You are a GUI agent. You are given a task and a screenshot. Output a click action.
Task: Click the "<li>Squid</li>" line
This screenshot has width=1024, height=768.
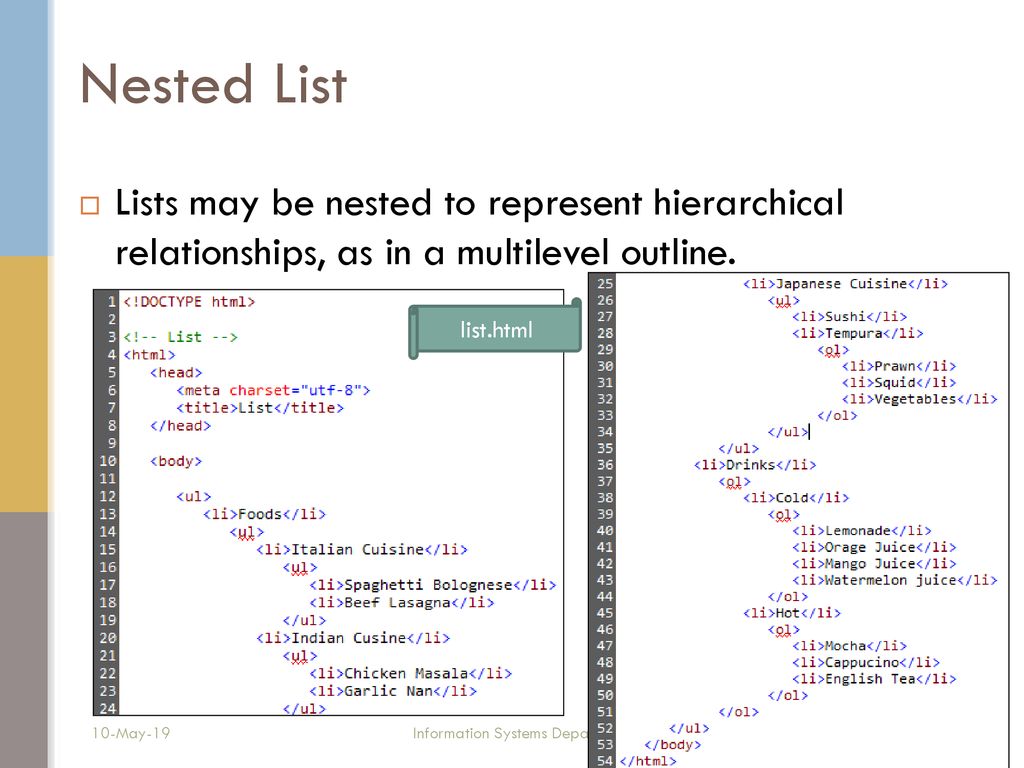899,382
